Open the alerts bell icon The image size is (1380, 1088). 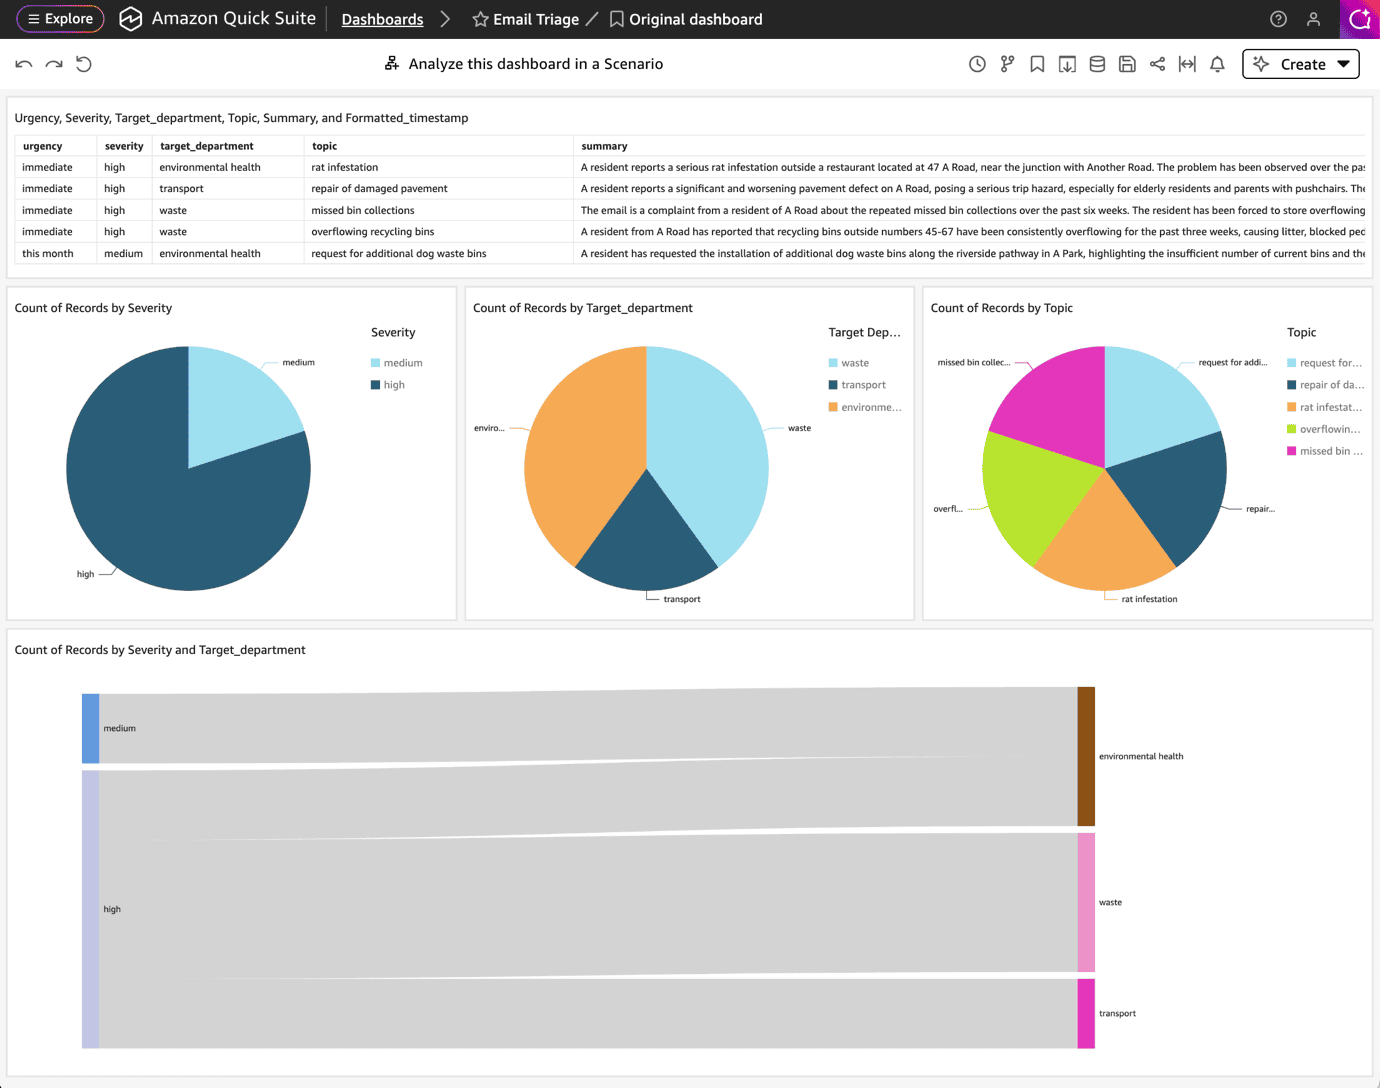[x=1217, y=64]
